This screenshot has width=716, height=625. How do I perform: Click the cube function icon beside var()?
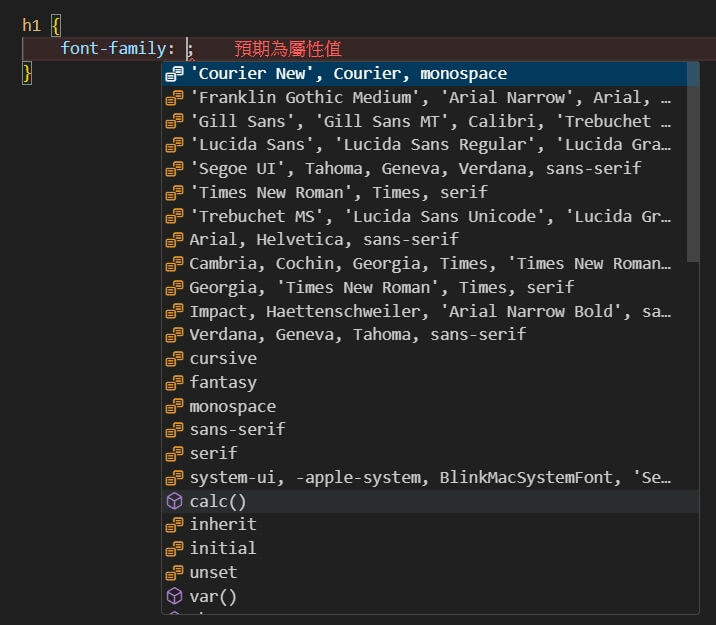pos(174,596)
